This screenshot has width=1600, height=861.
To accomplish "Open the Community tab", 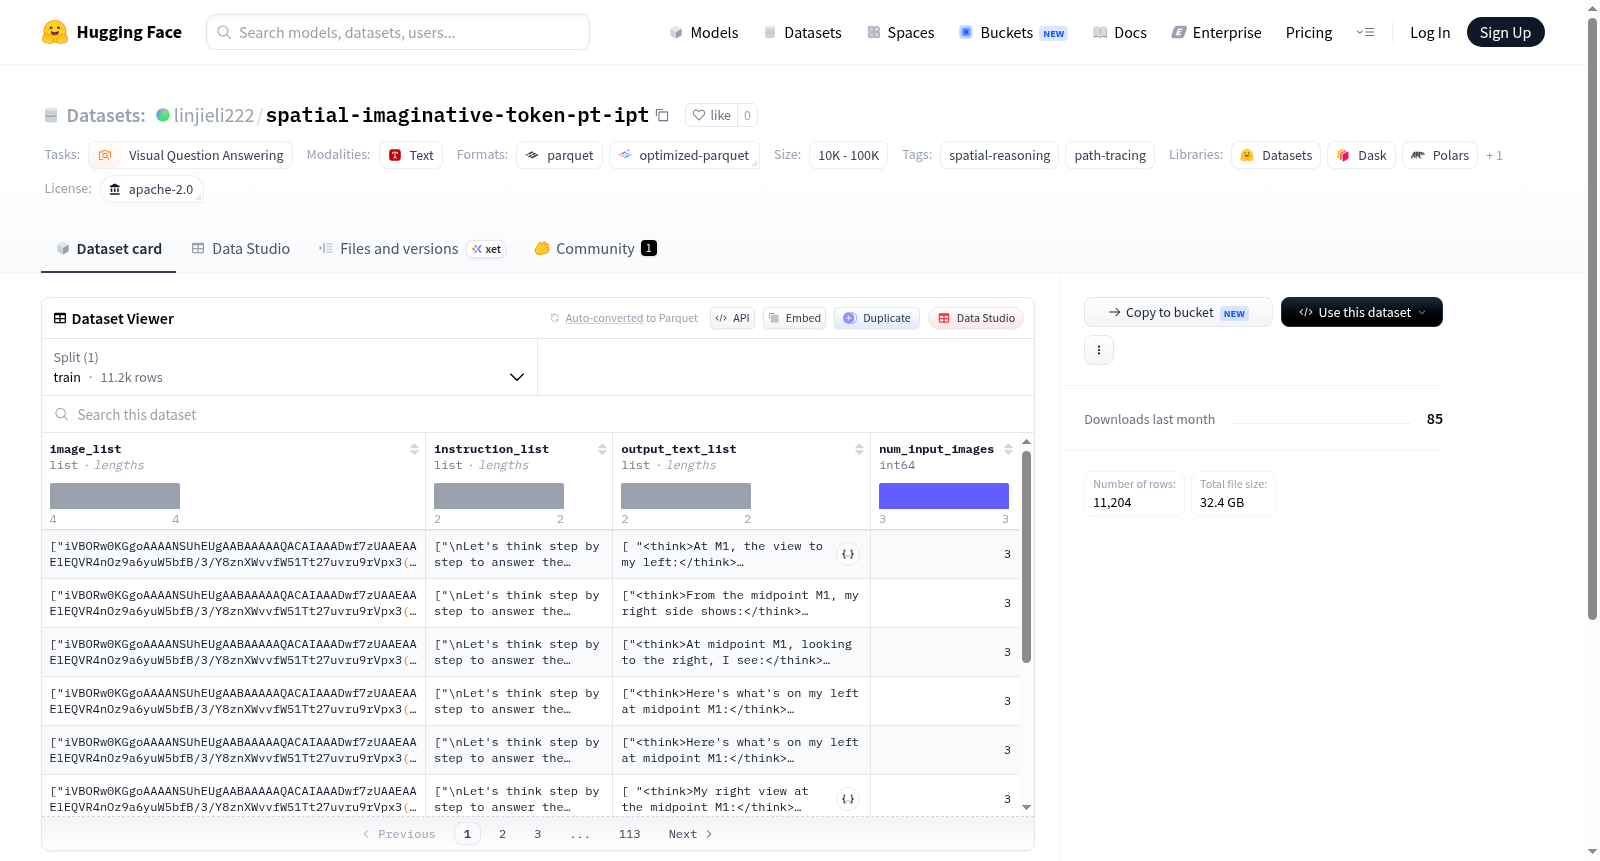I will tap(596, 249).
